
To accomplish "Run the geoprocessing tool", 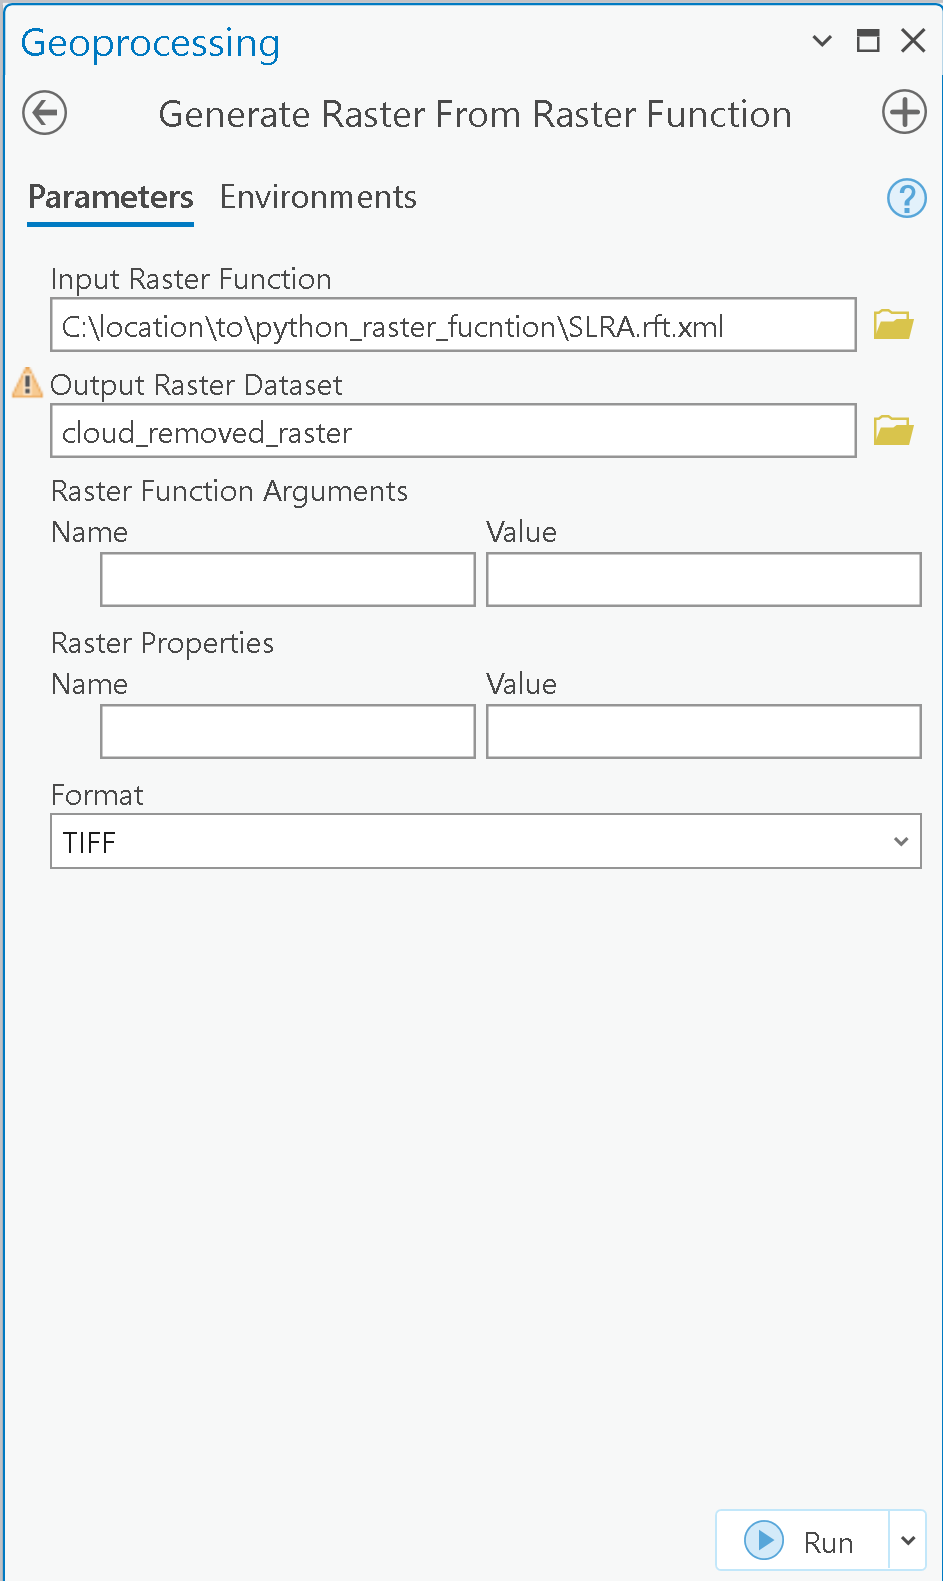I will tap(802, 1541).
